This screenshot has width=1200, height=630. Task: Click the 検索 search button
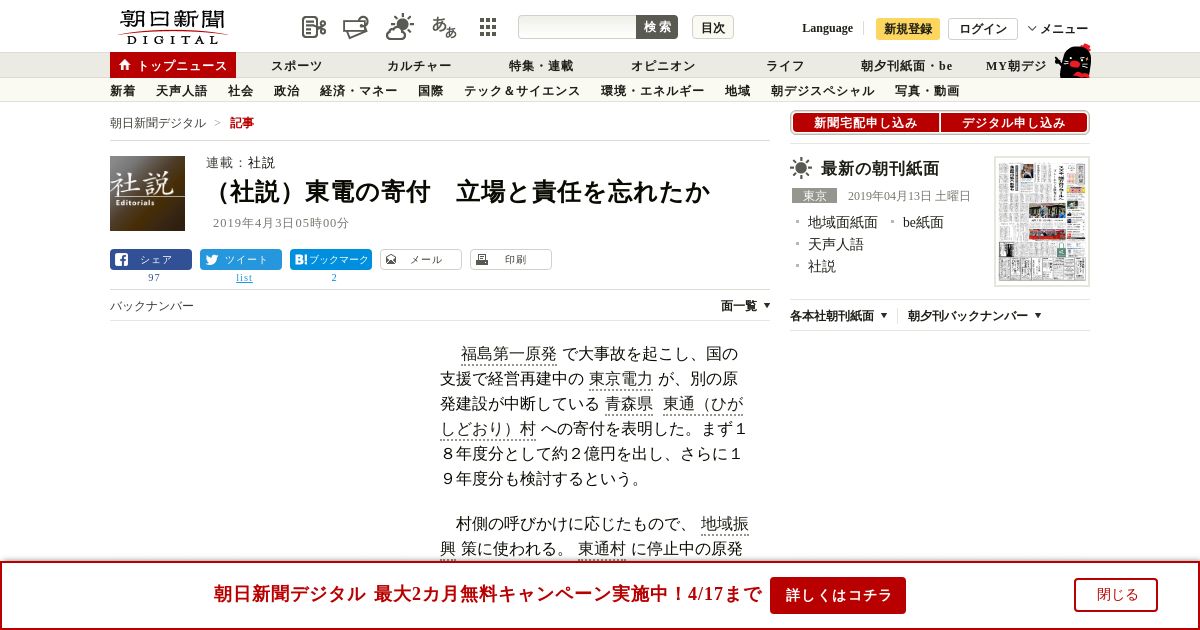(x=657, y=27)
